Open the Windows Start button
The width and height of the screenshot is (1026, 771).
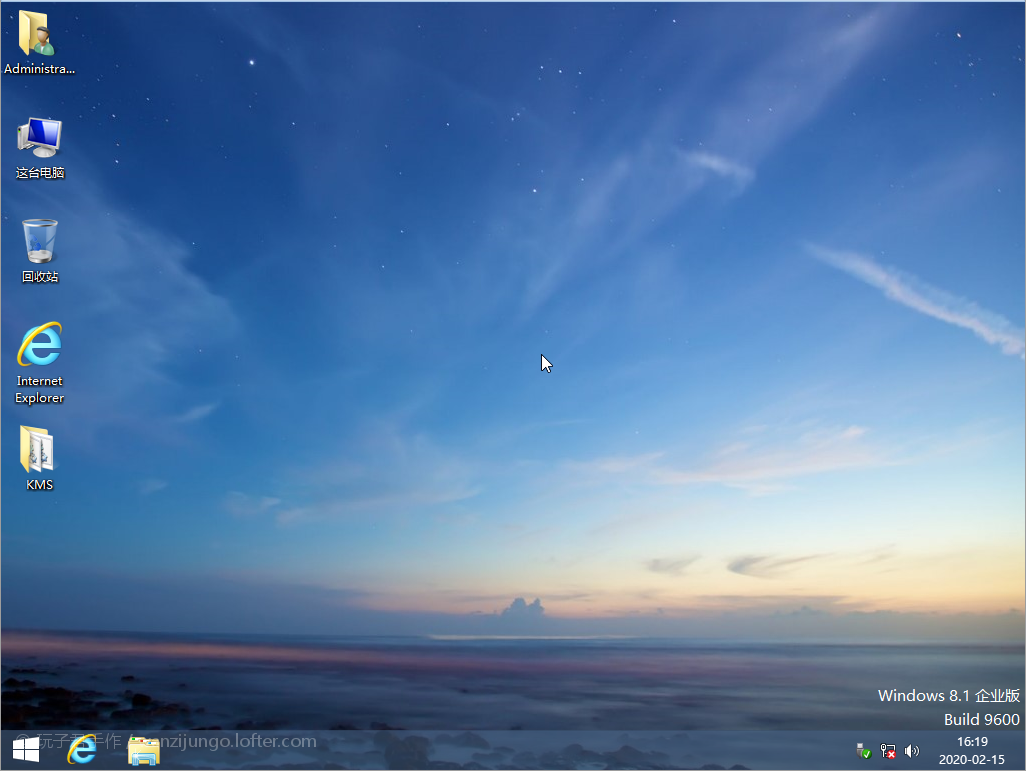tap(26, 750)
